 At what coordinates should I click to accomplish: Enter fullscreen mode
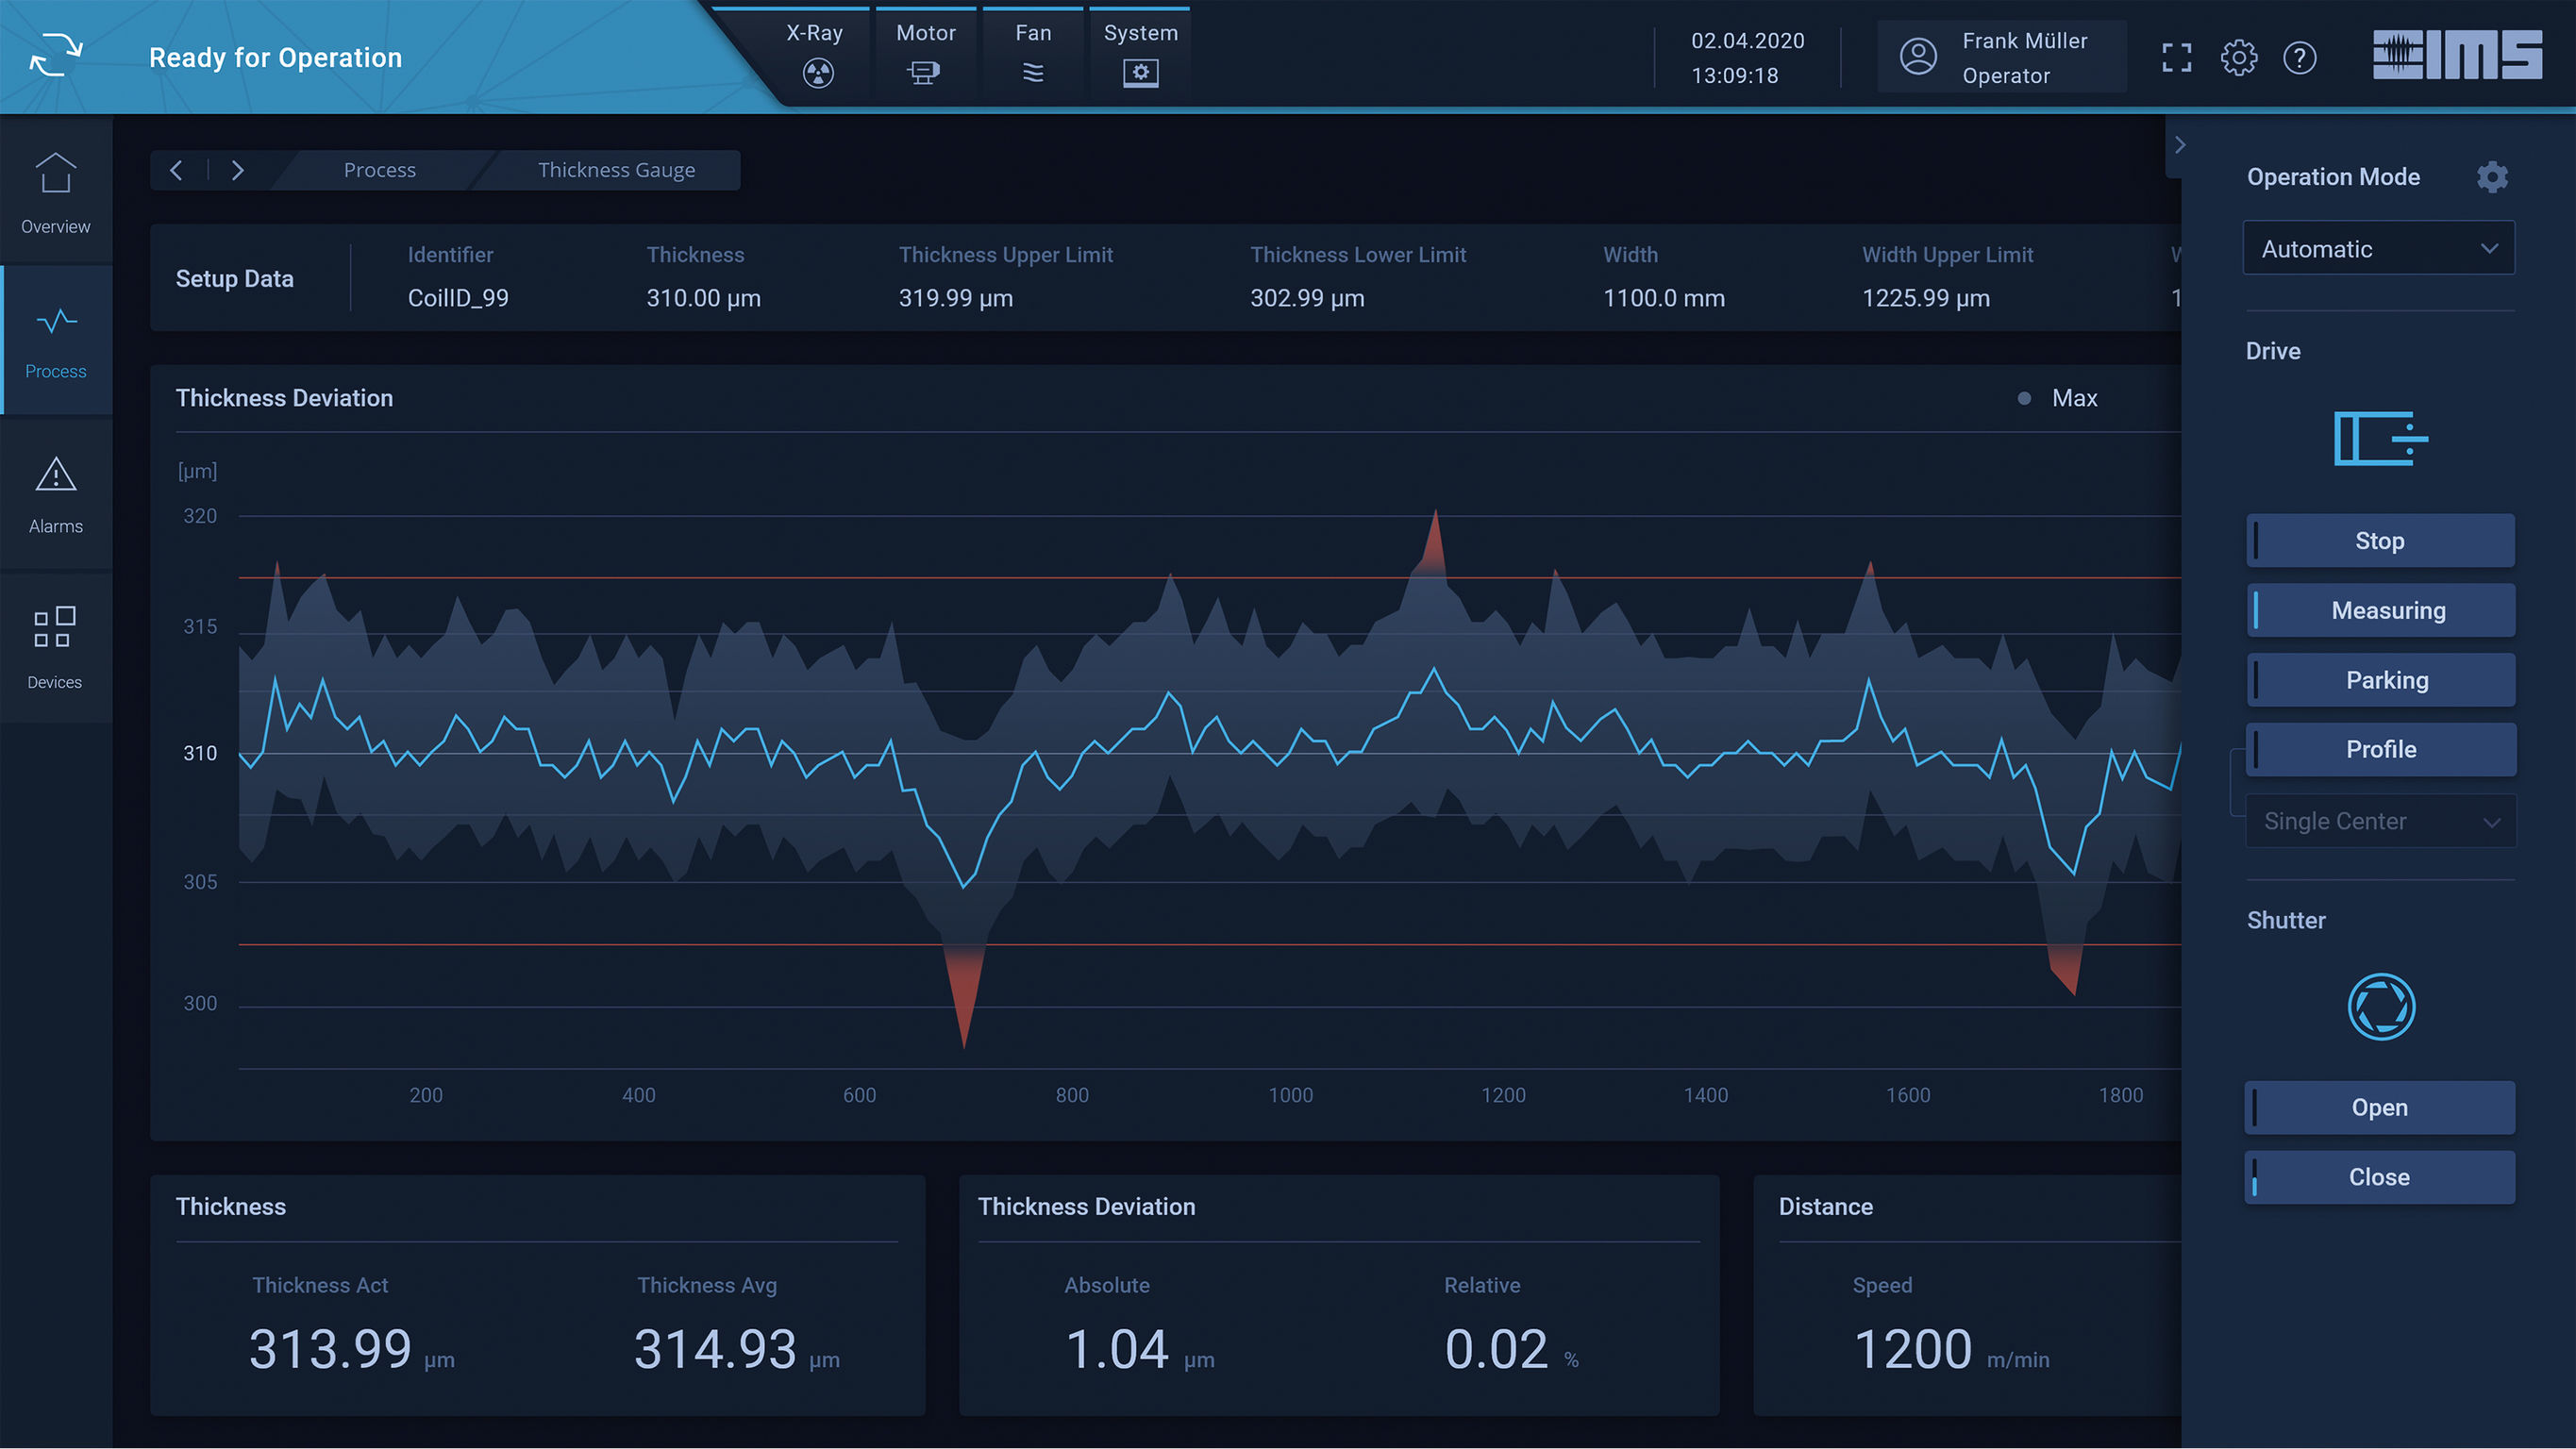pyautogui.click(x=2176, y=57)
